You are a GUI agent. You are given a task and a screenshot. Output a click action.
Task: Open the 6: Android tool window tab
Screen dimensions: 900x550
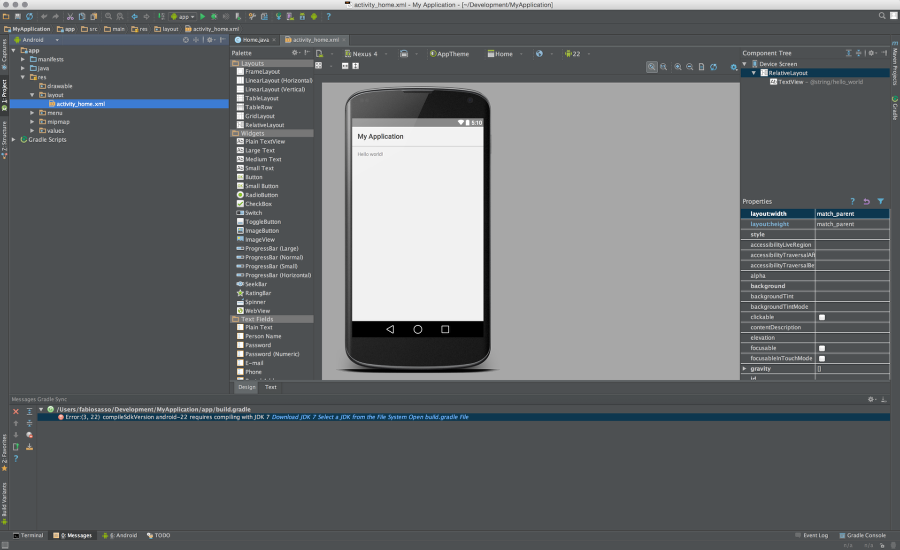[120, 536]
